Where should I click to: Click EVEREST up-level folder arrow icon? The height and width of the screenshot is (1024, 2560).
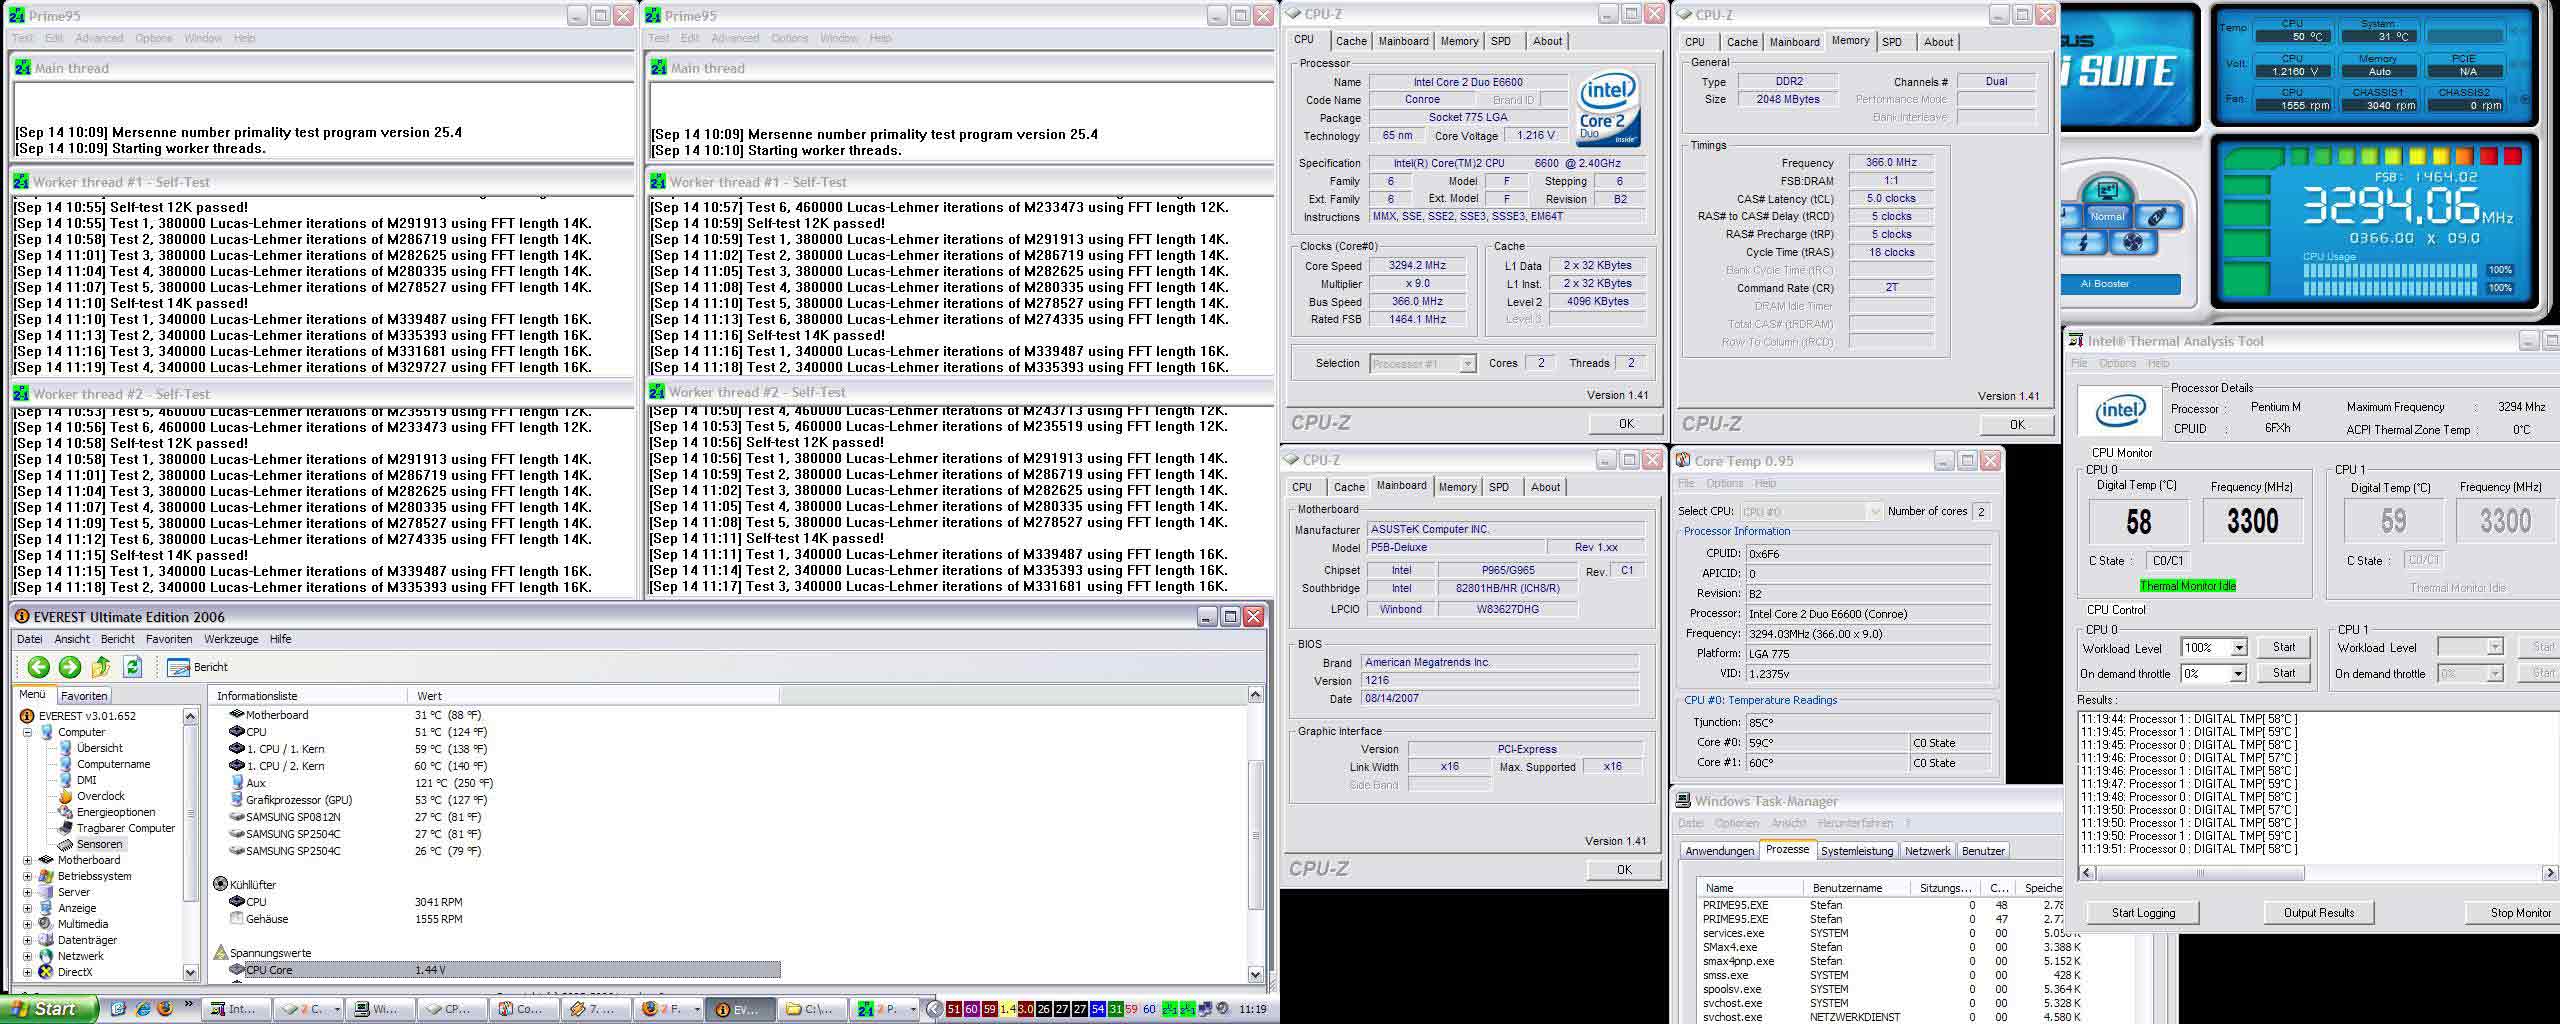[x=101, y=667]
